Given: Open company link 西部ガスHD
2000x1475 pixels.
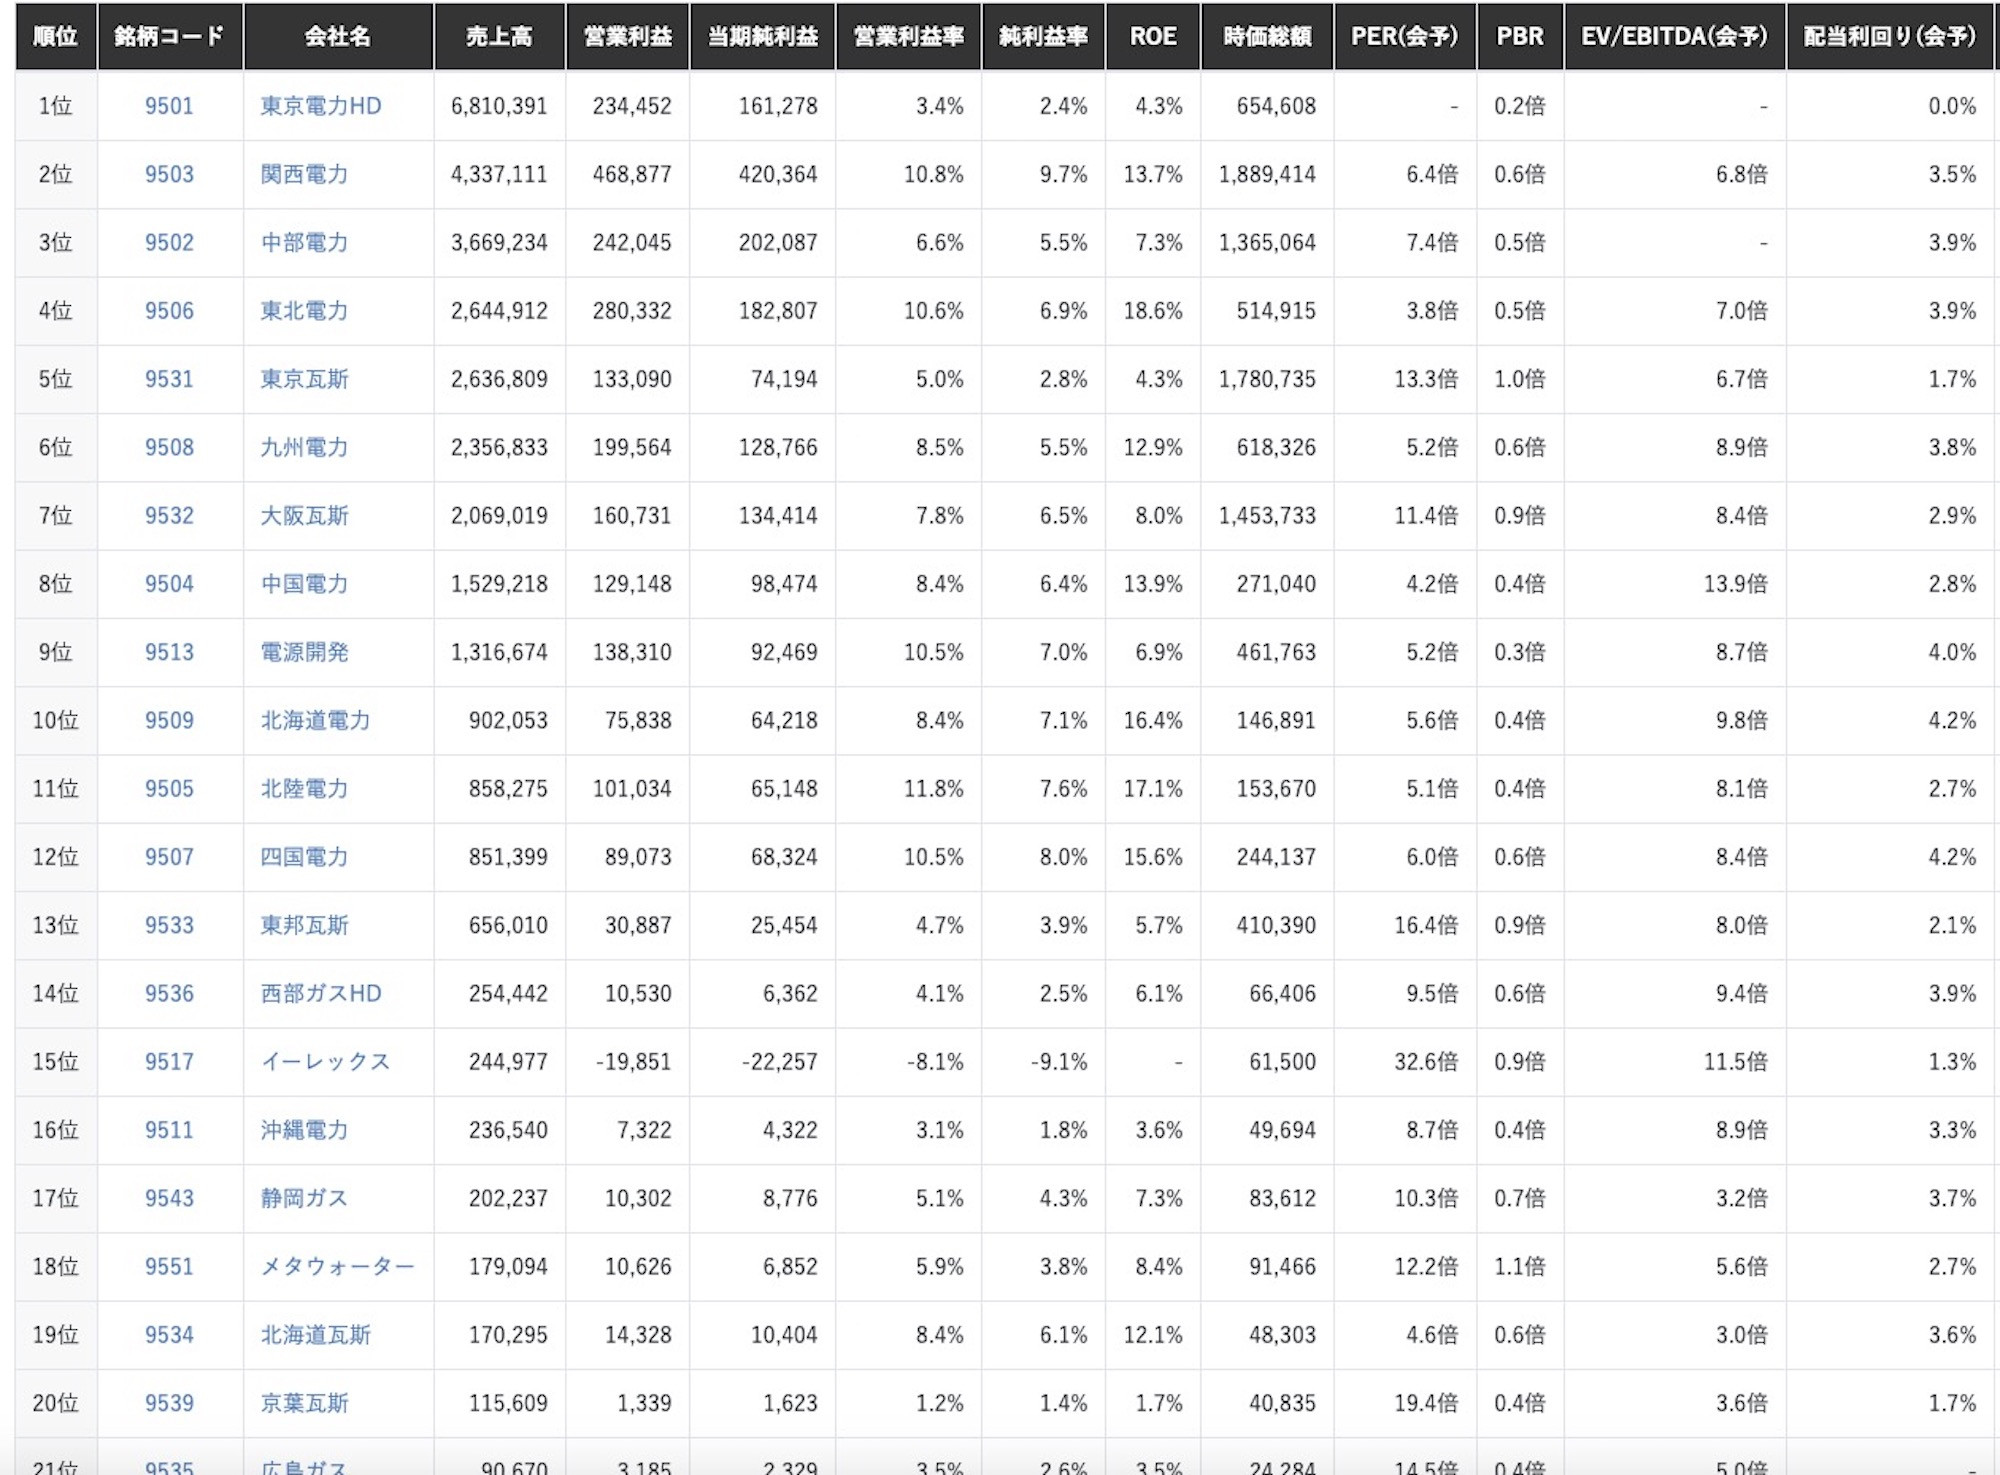Looking at the screenshot, I should [x=321, y=994].
